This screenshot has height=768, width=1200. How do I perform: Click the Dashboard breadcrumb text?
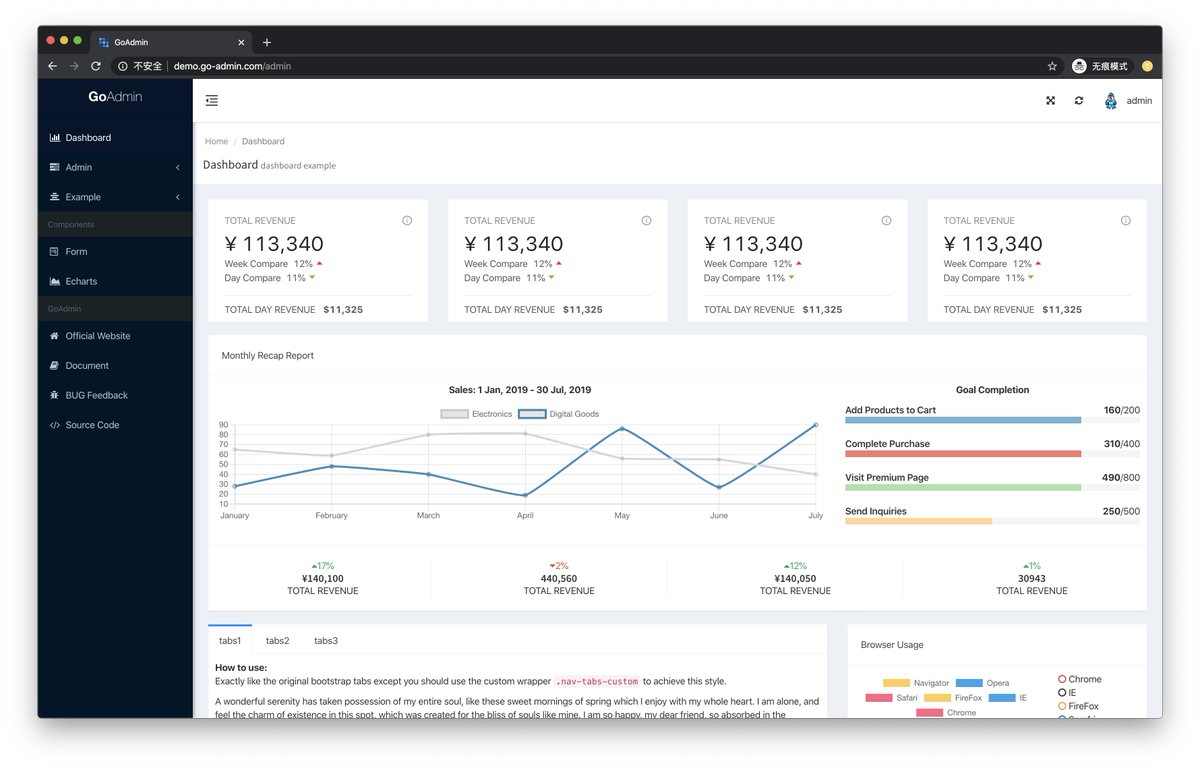[263, 141]
